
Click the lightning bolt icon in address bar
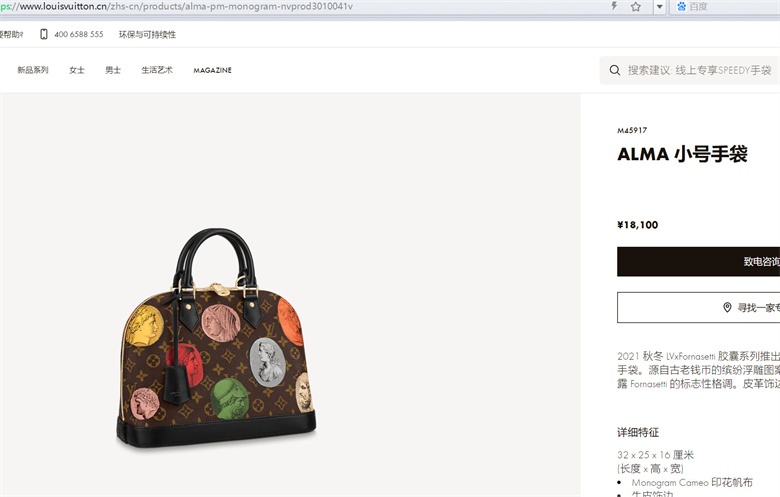click(614, 6)
